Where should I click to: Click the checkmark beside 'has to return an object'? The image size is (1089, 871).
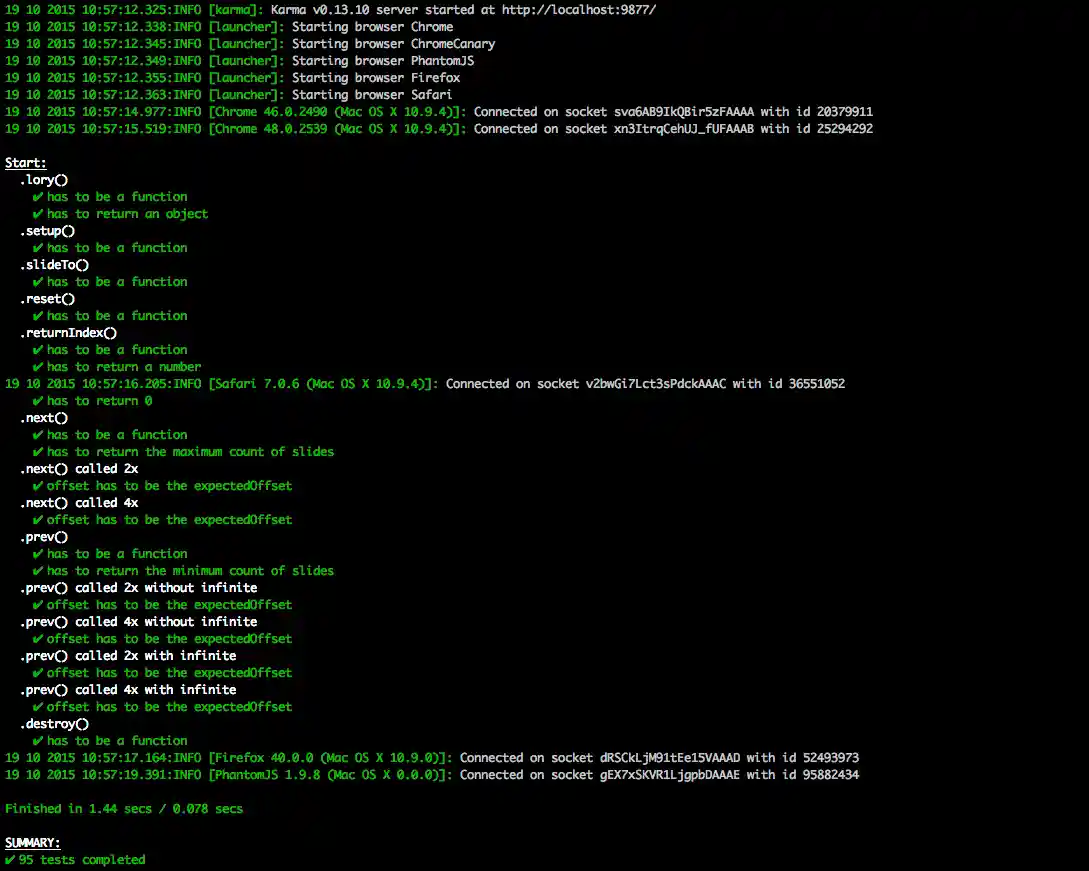[38, 214]
